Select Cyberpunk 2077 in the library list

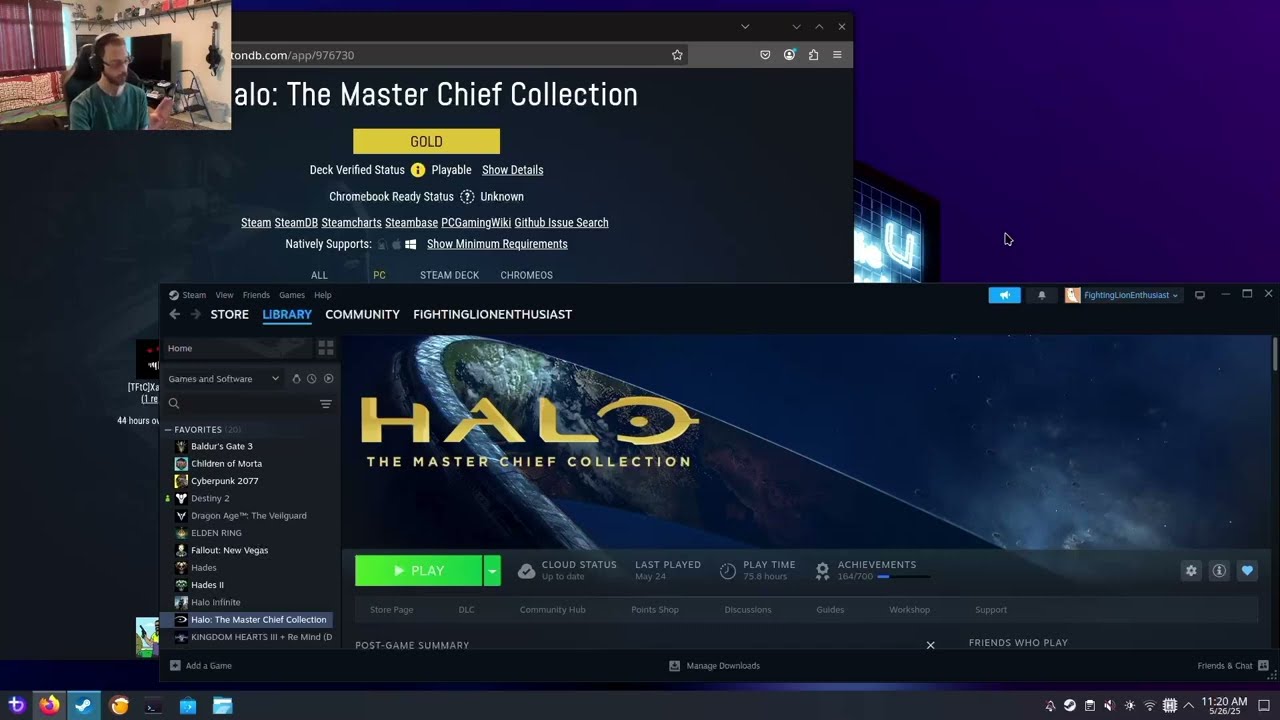pyautogui.click(x=224, y=481)
